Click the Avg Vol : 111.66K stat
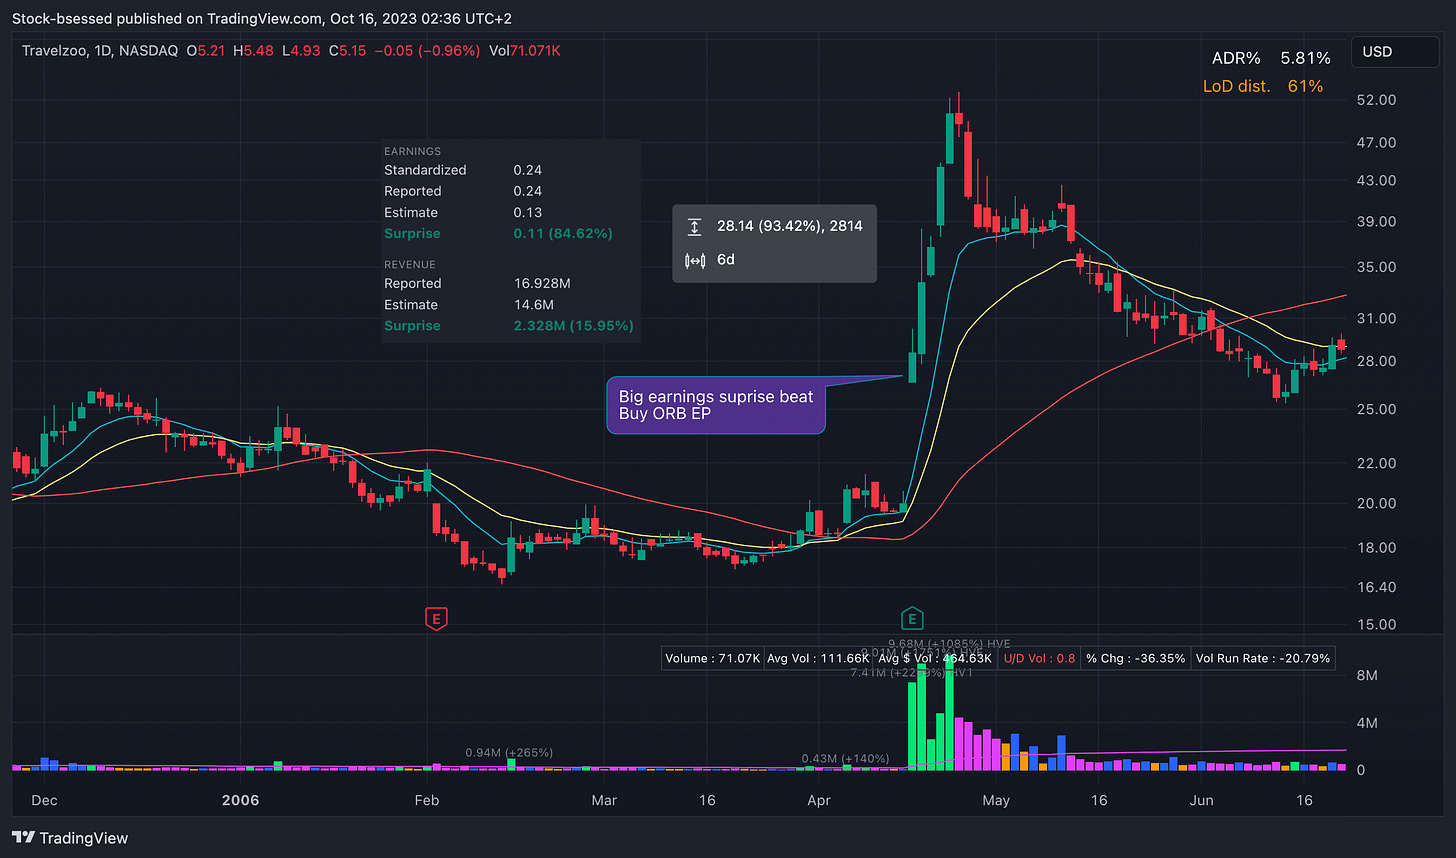The width and height of the screenshot is (1456, 858). (x=819, y=658)
